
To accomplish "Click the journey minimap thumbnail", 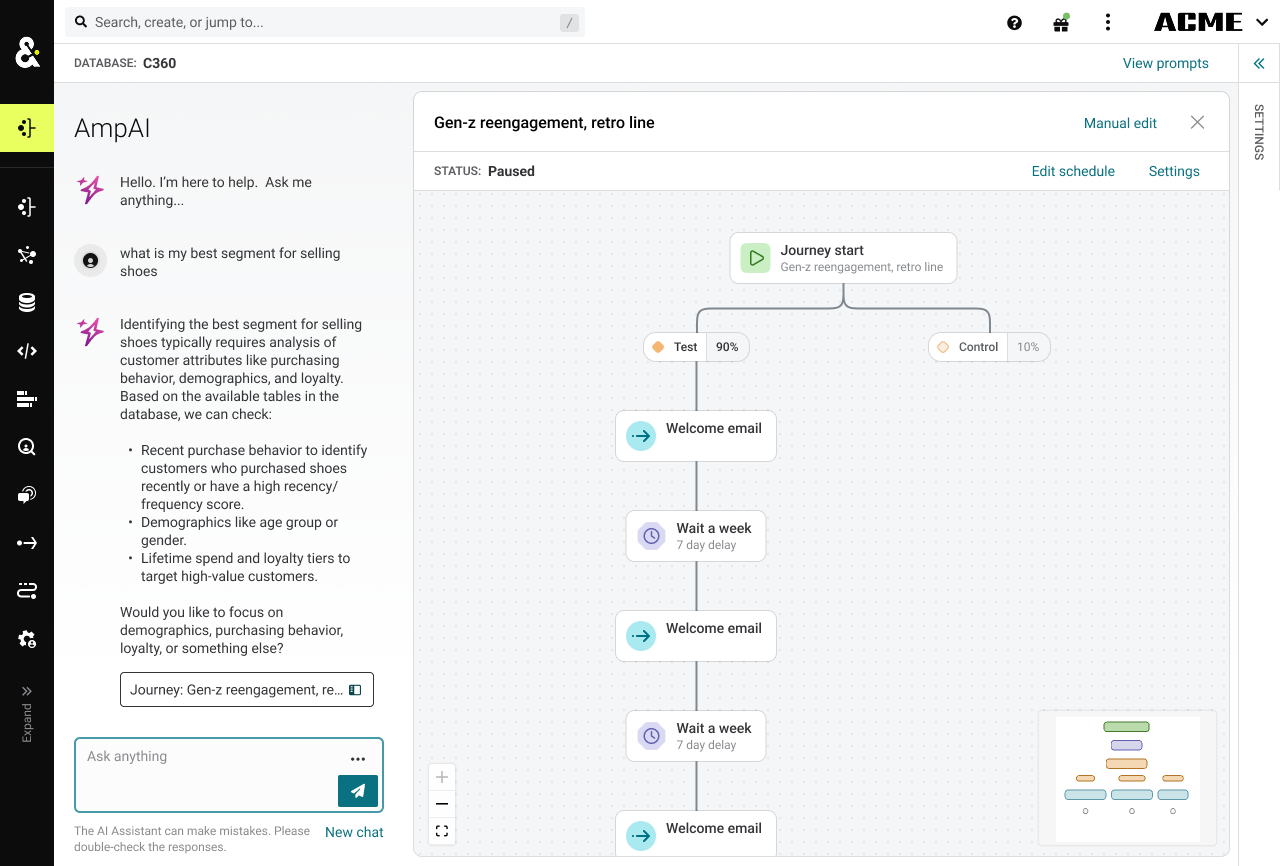I will (1127, 777).
